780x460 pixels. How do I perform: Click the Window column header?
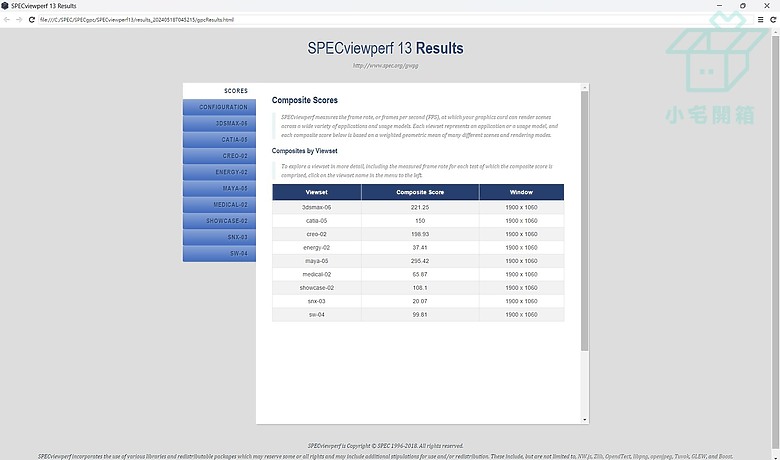(x=521, y=192)
